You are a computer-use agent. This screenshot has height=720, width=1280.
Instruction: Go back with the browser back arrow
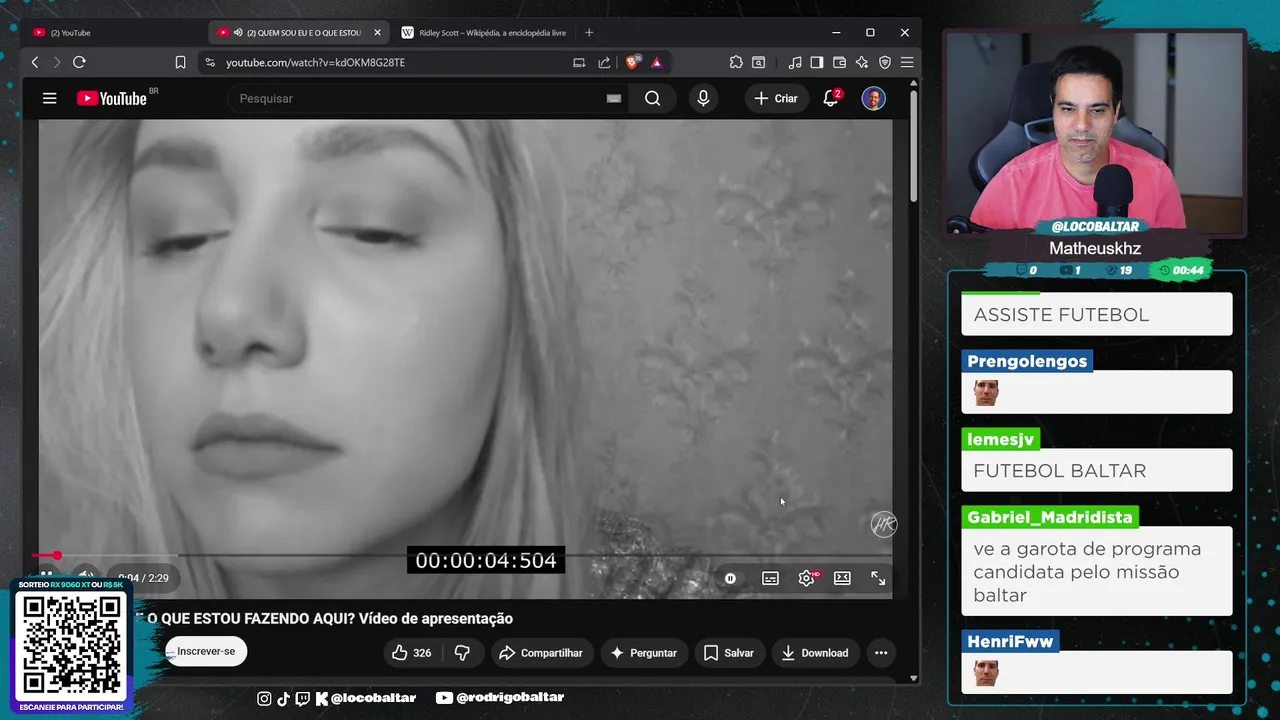coord(35,62)
